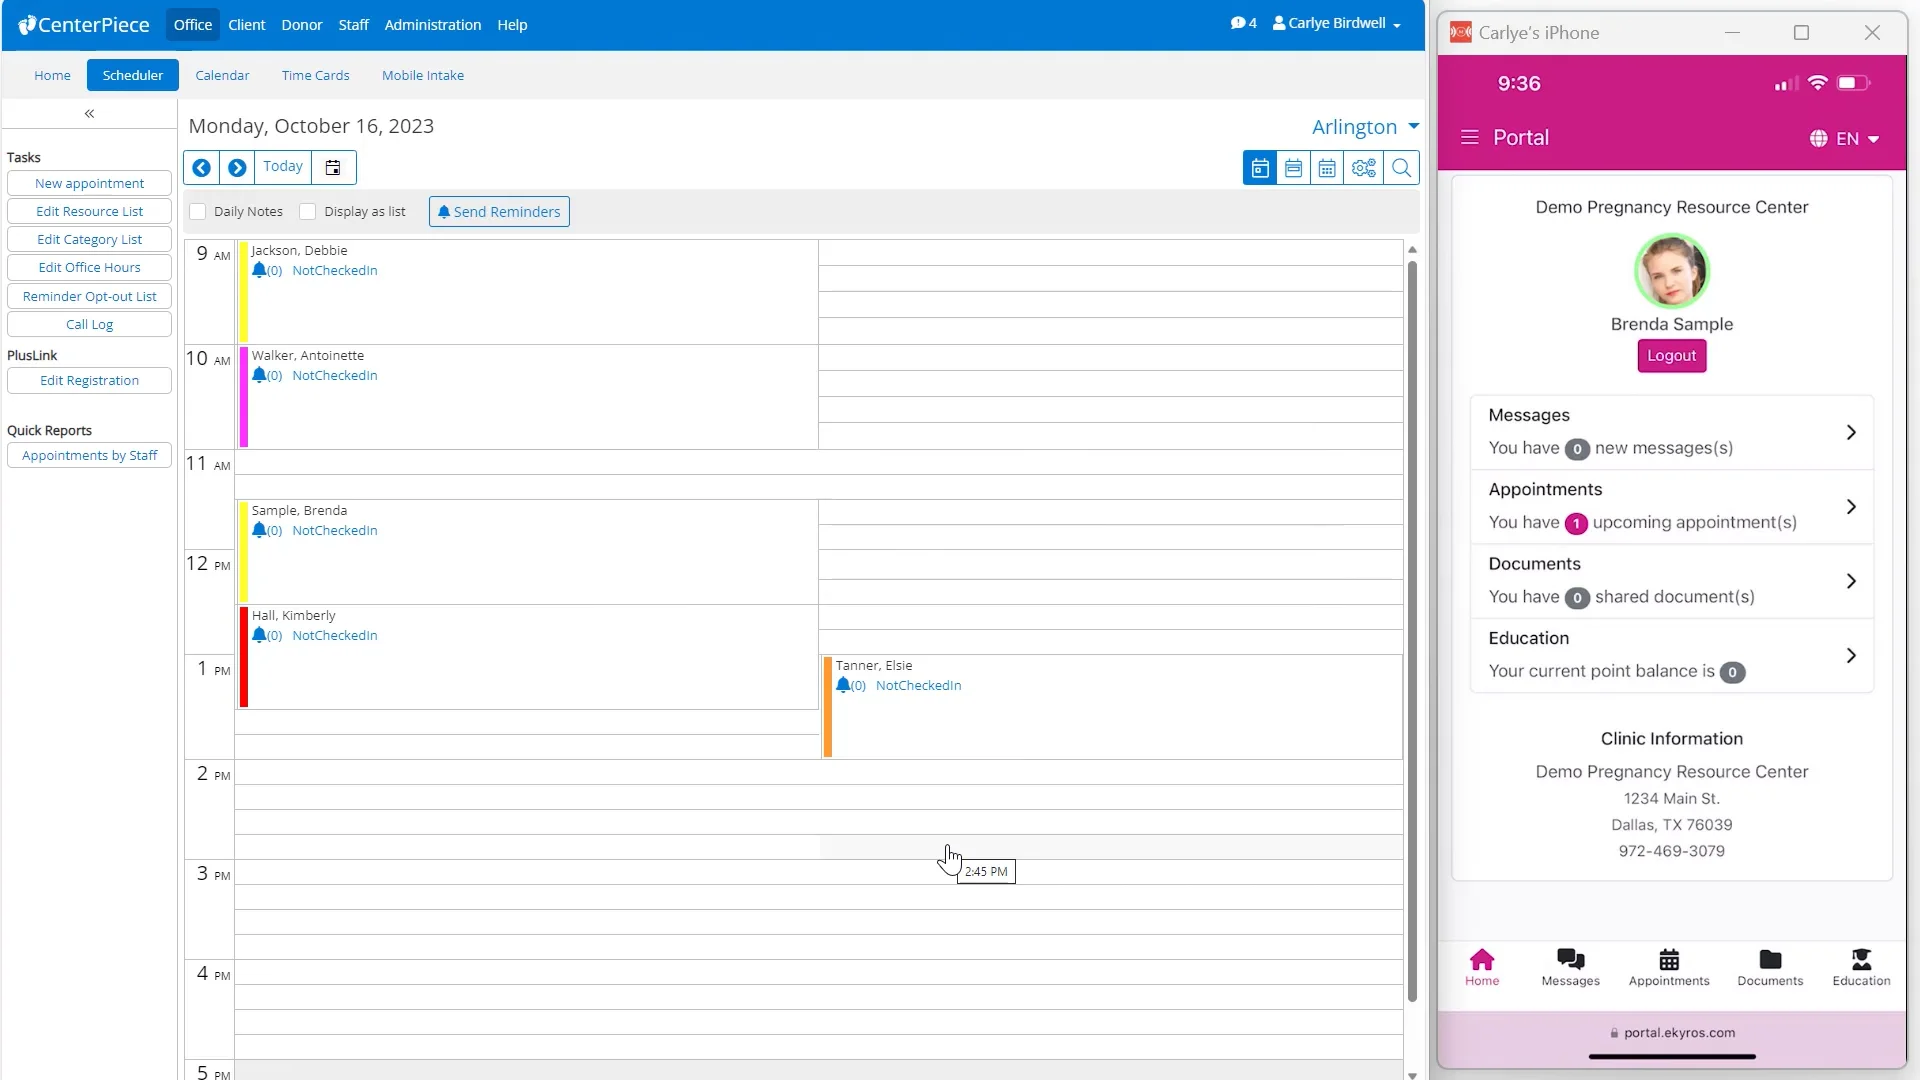Open the Administration menu
This screenshot has width=1920, height=1080.
click(x=432, y=25)
